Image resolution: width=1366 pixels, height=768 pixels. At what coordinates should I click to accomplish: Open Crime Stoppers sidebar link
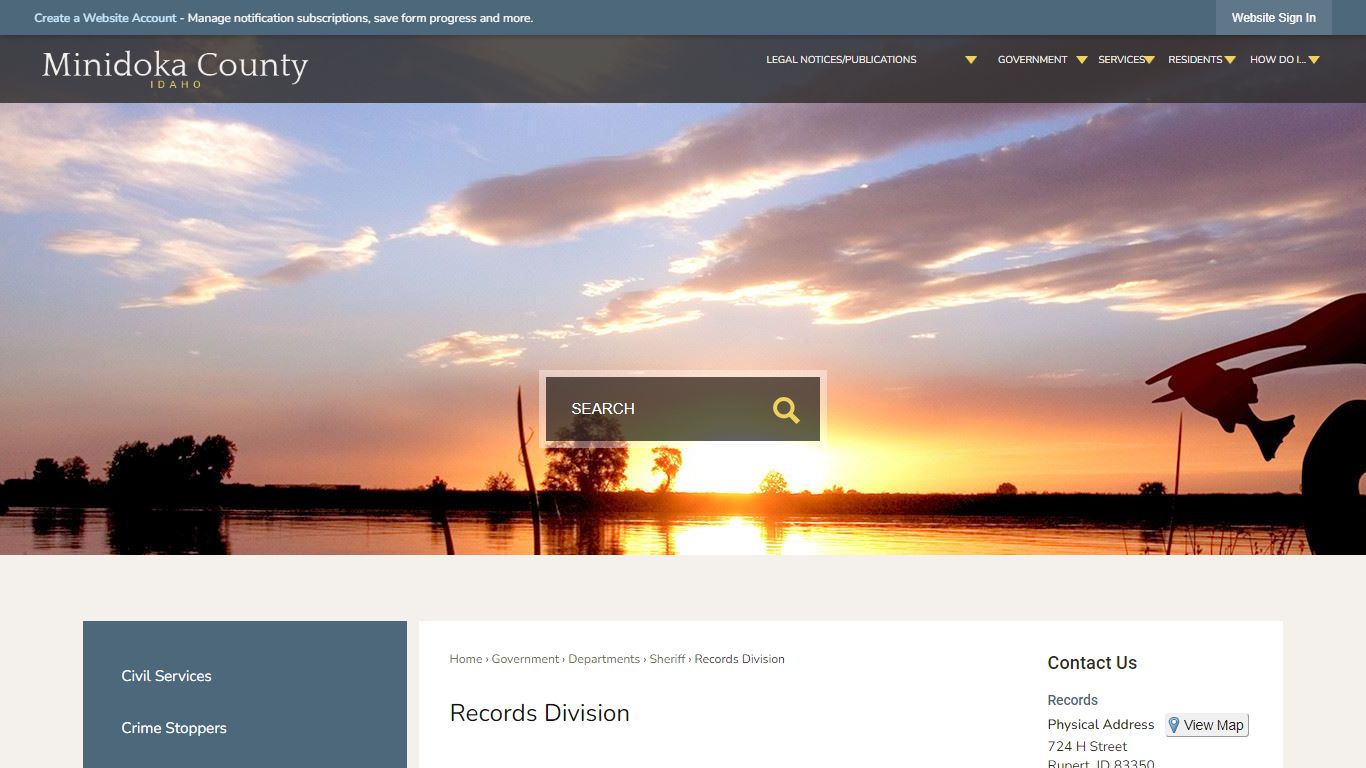tap(174, 728)
